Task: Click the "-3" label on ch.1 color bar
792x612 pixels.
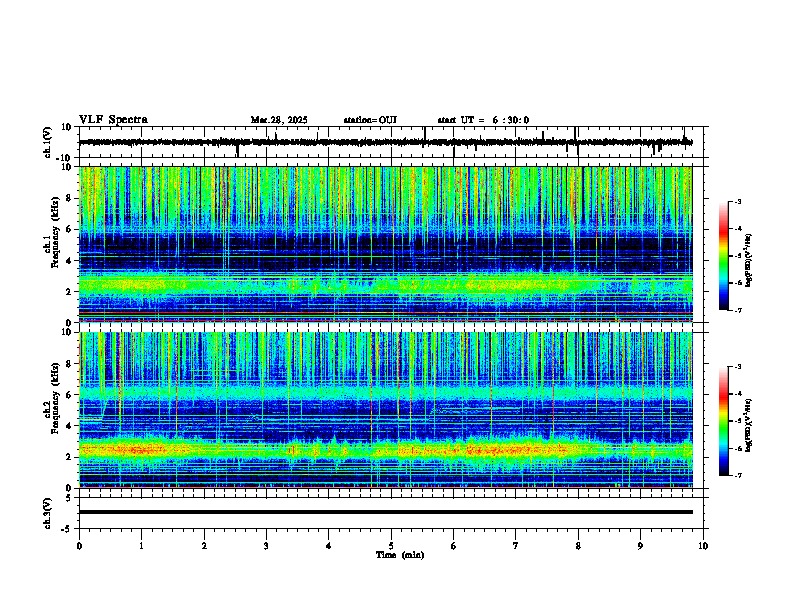Action: [x=738, y=201]
